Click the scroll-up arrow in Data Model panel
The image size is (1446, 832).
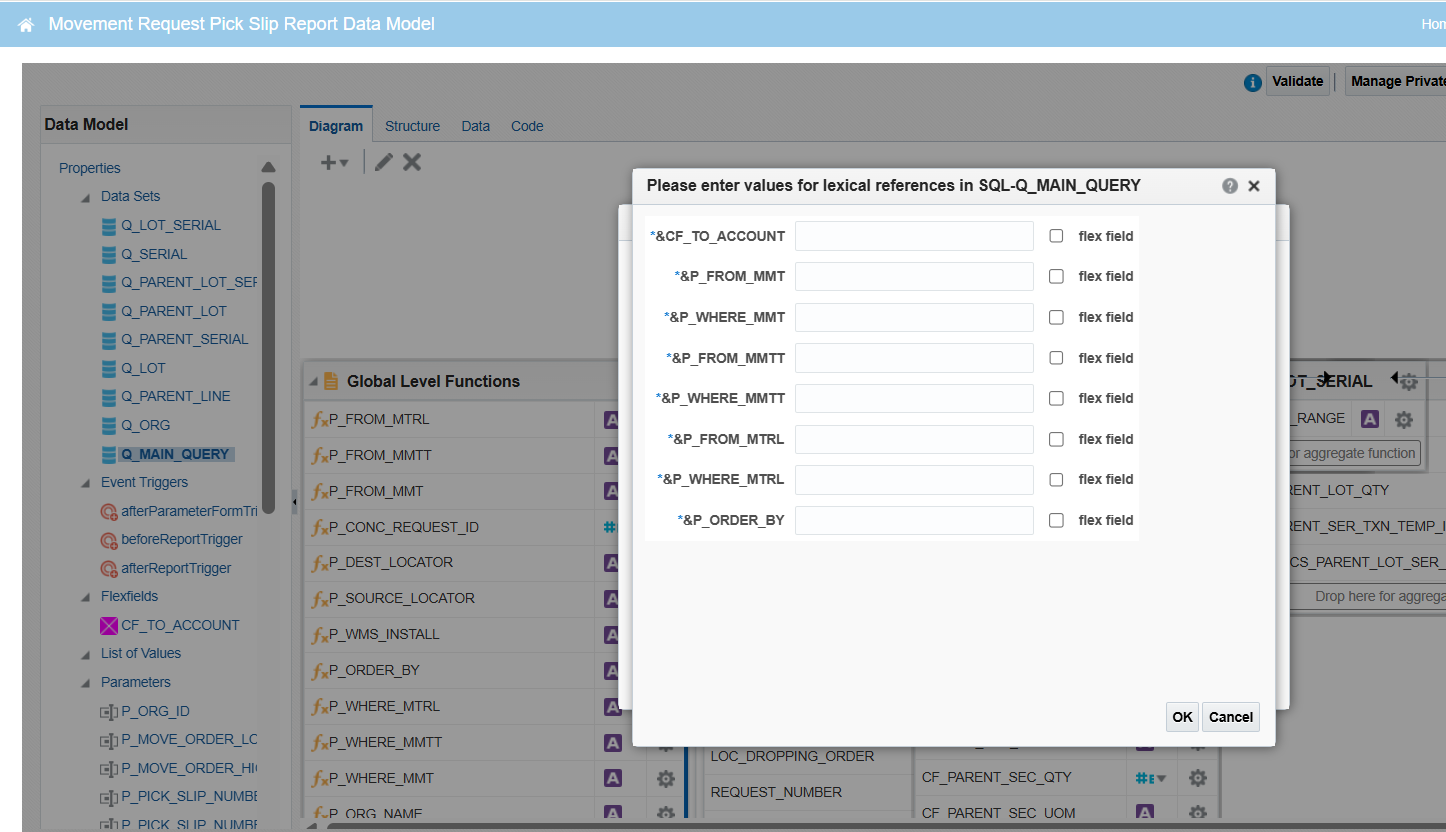[x=268, y=167]
